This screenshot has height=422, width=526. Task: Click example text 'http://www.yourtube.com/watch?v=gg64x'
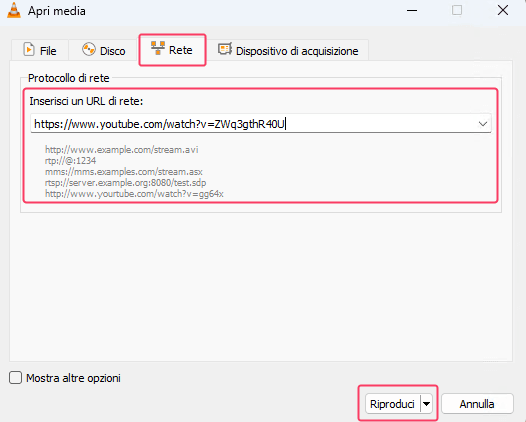[134, 194]
